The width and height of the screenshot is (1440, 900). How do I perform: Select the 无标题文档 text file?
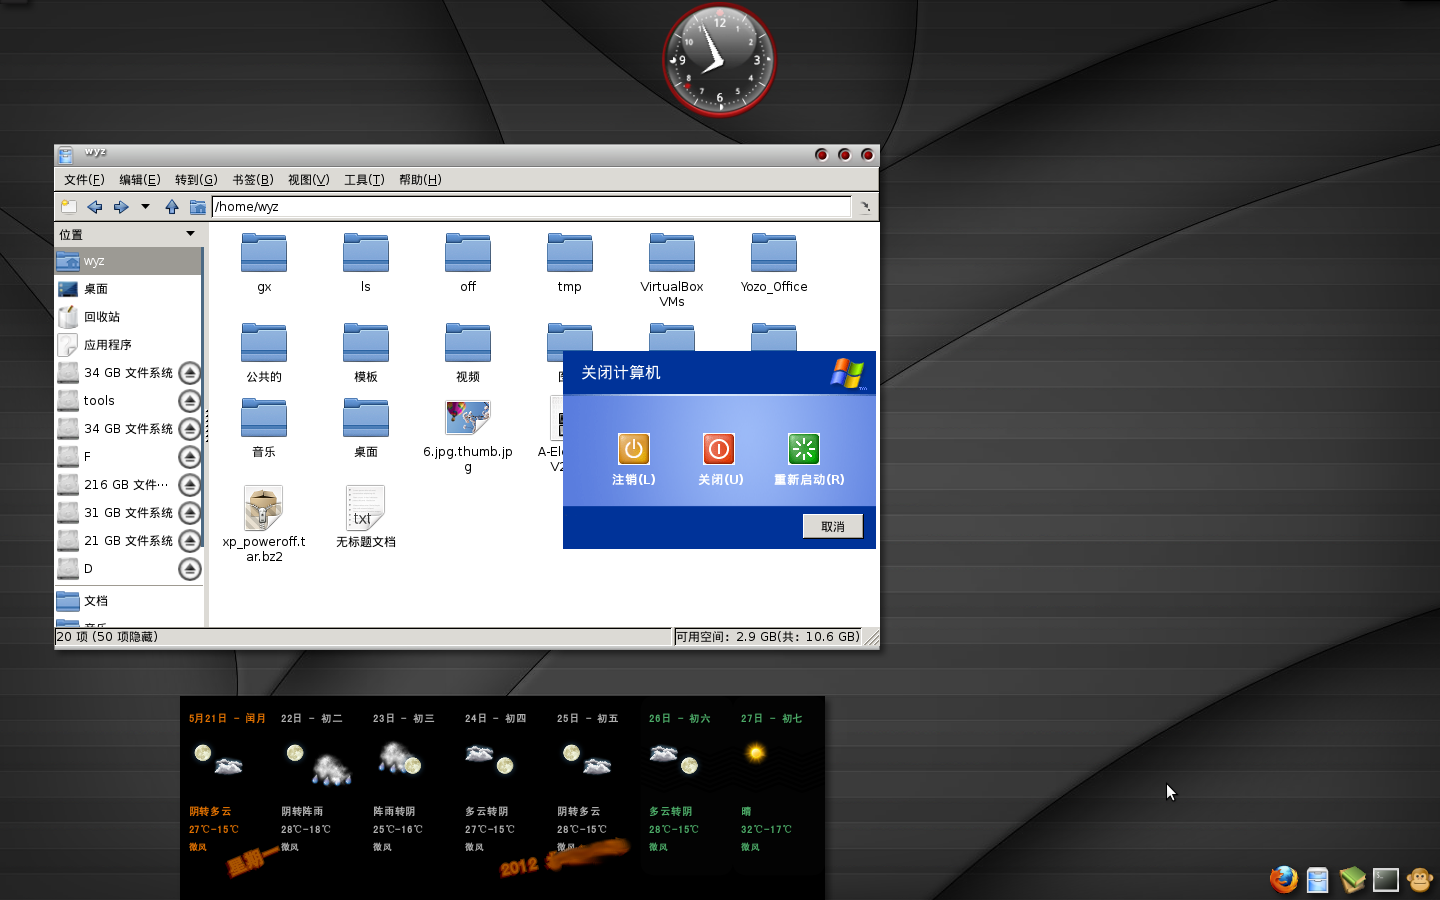click(x=366, y=517)
